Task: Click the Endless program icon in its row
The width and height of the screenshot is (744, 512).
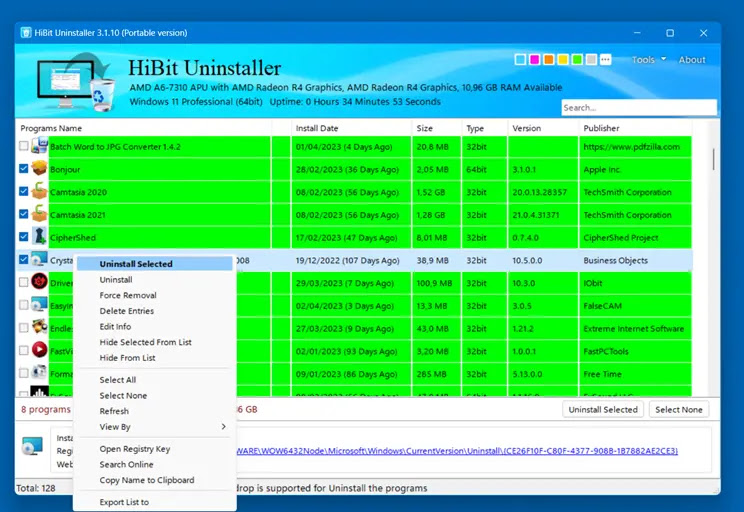Action: click(x=39, y=327)
